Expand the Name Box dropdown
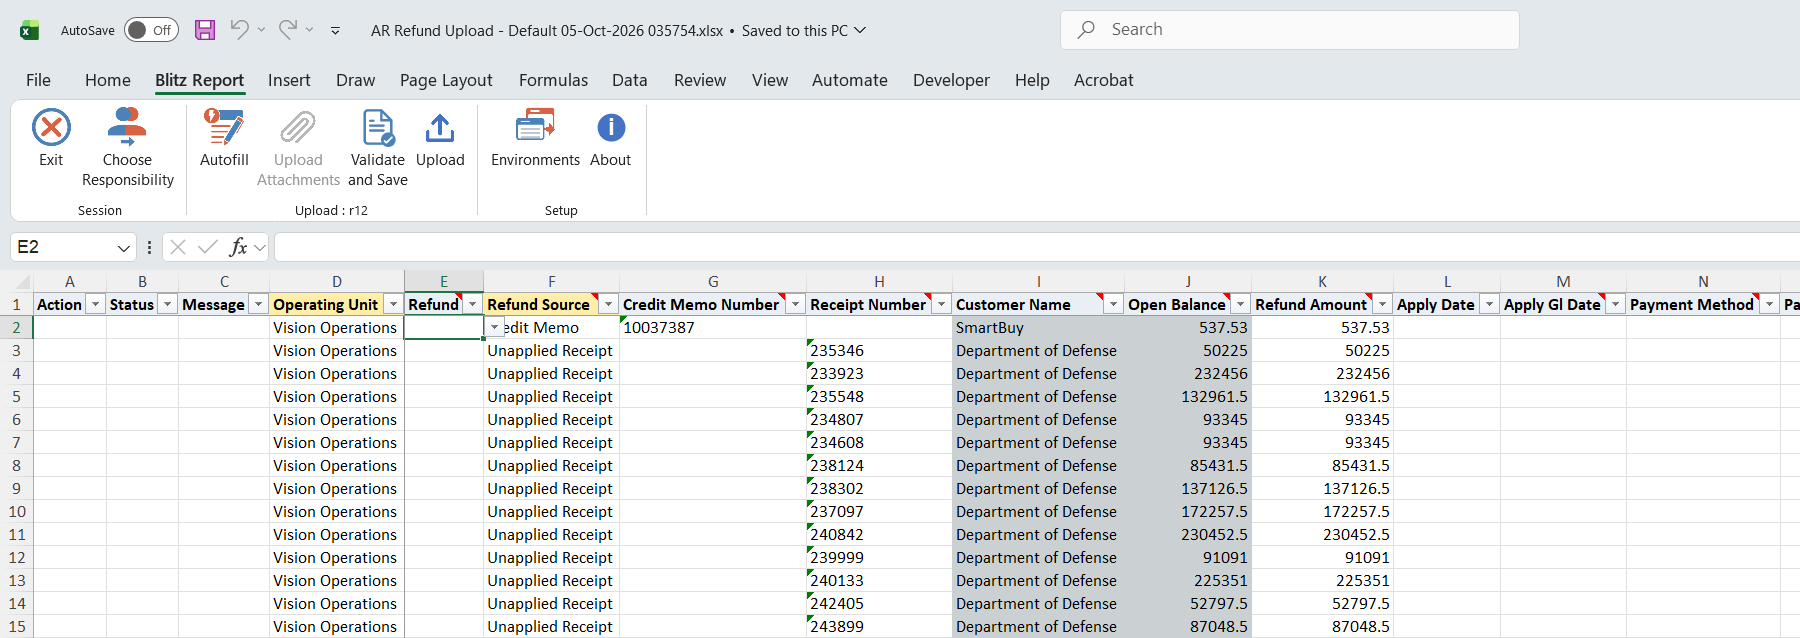Image resolution: width=1800 pixels, height=638 pixels. pyautogui.click(x=124, y=248)
